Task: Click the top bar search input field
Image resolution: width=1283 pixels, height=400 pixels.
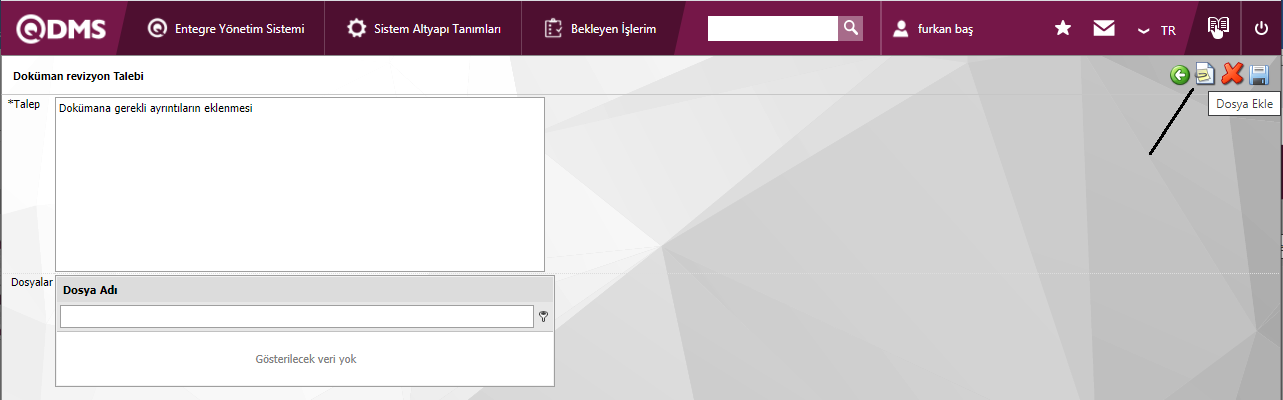Action: [772, 28]
